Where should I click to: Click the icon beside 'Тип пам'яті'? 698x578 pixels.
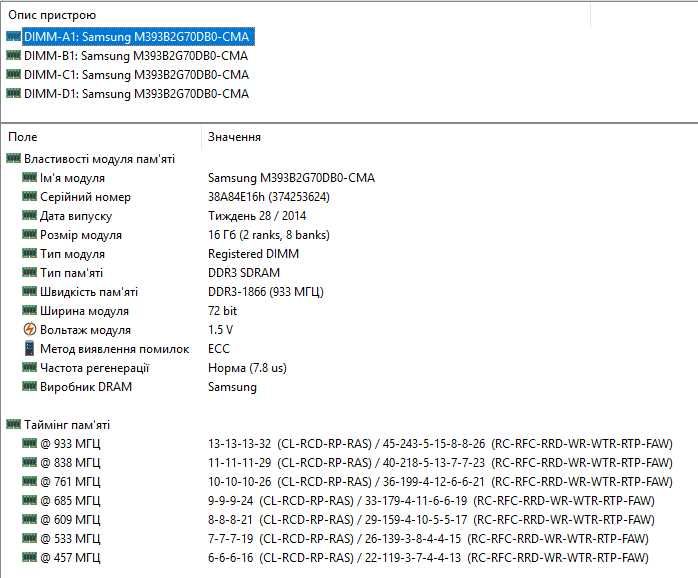29,272
